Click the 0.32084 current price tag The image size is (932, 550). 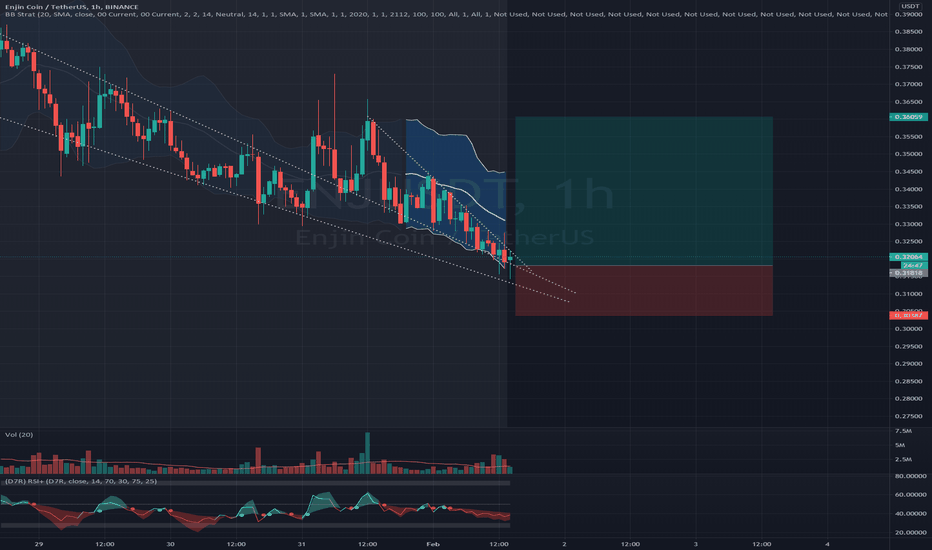click(x=908, y=257)
